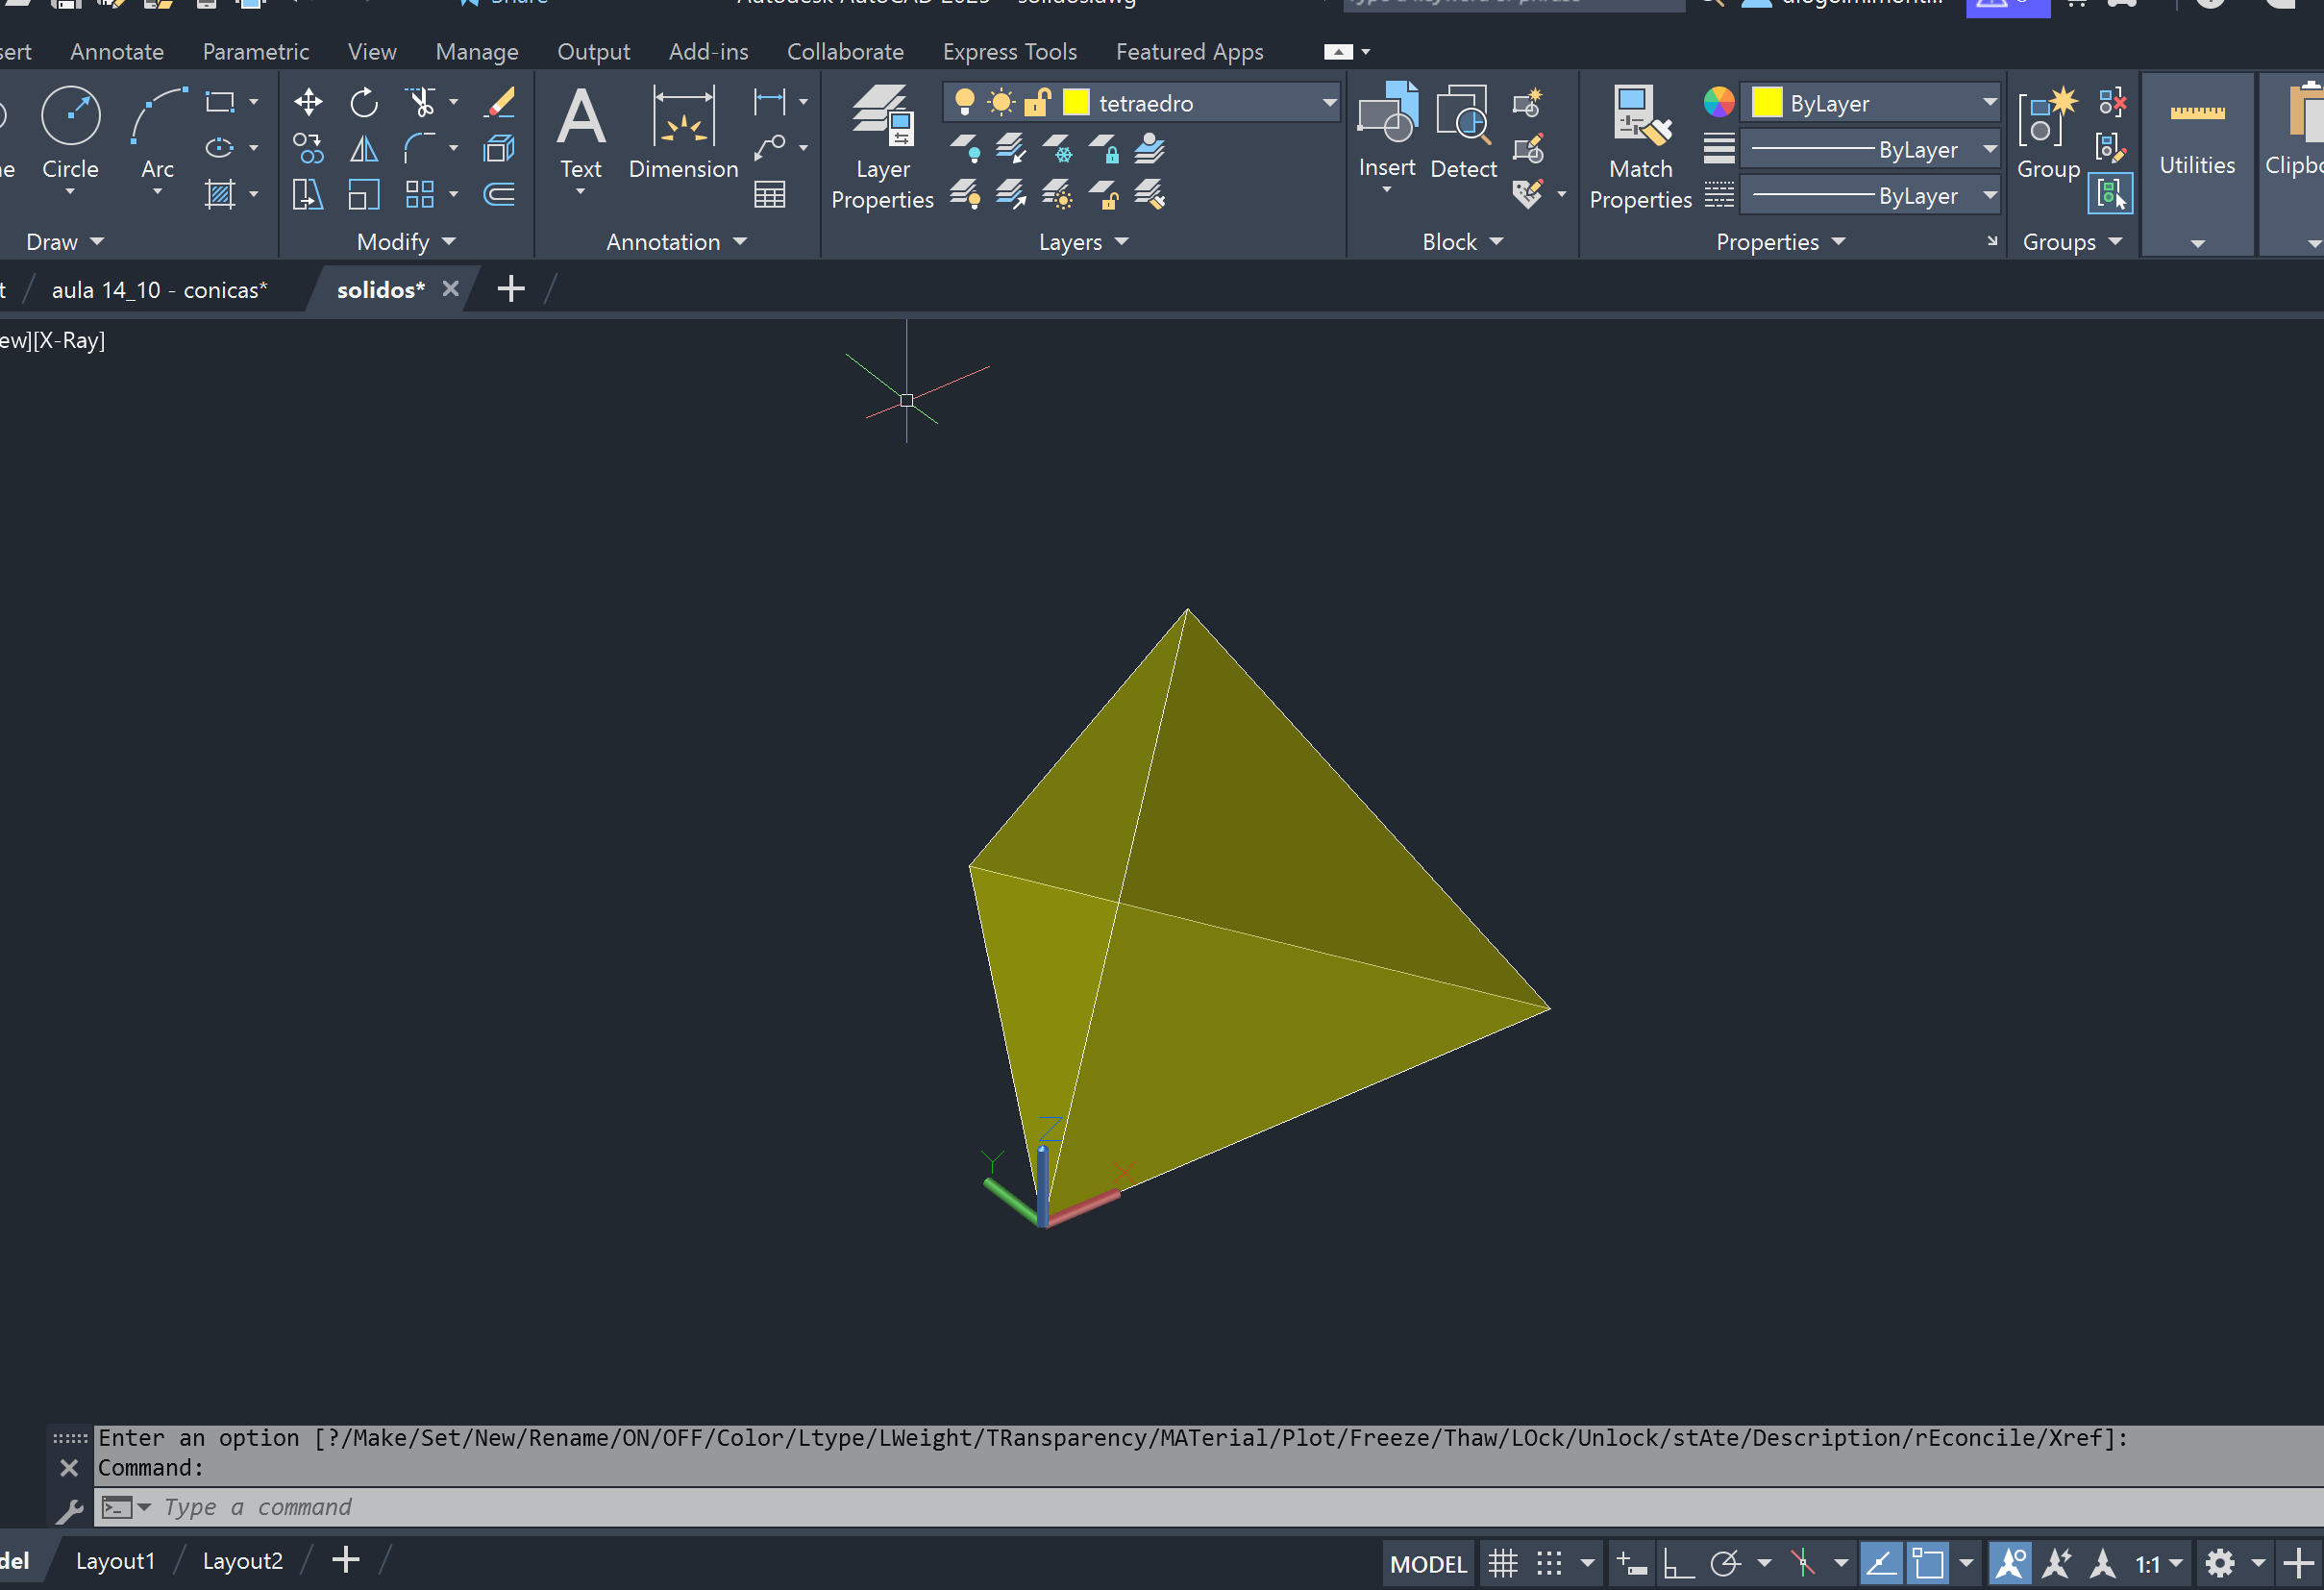Select the Dimension annotation tool
The width and height of the screenshot is (2324, 1590).
pyautogui.click(x=683, y=117)
